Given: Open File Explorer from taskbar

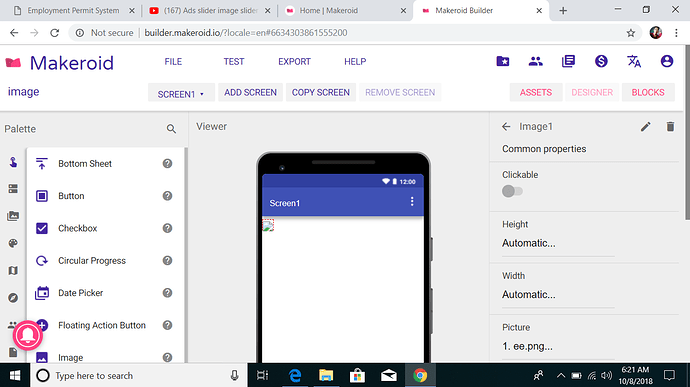Looking at the screenshot, I should pyautogui.click(x=326, y=376).
